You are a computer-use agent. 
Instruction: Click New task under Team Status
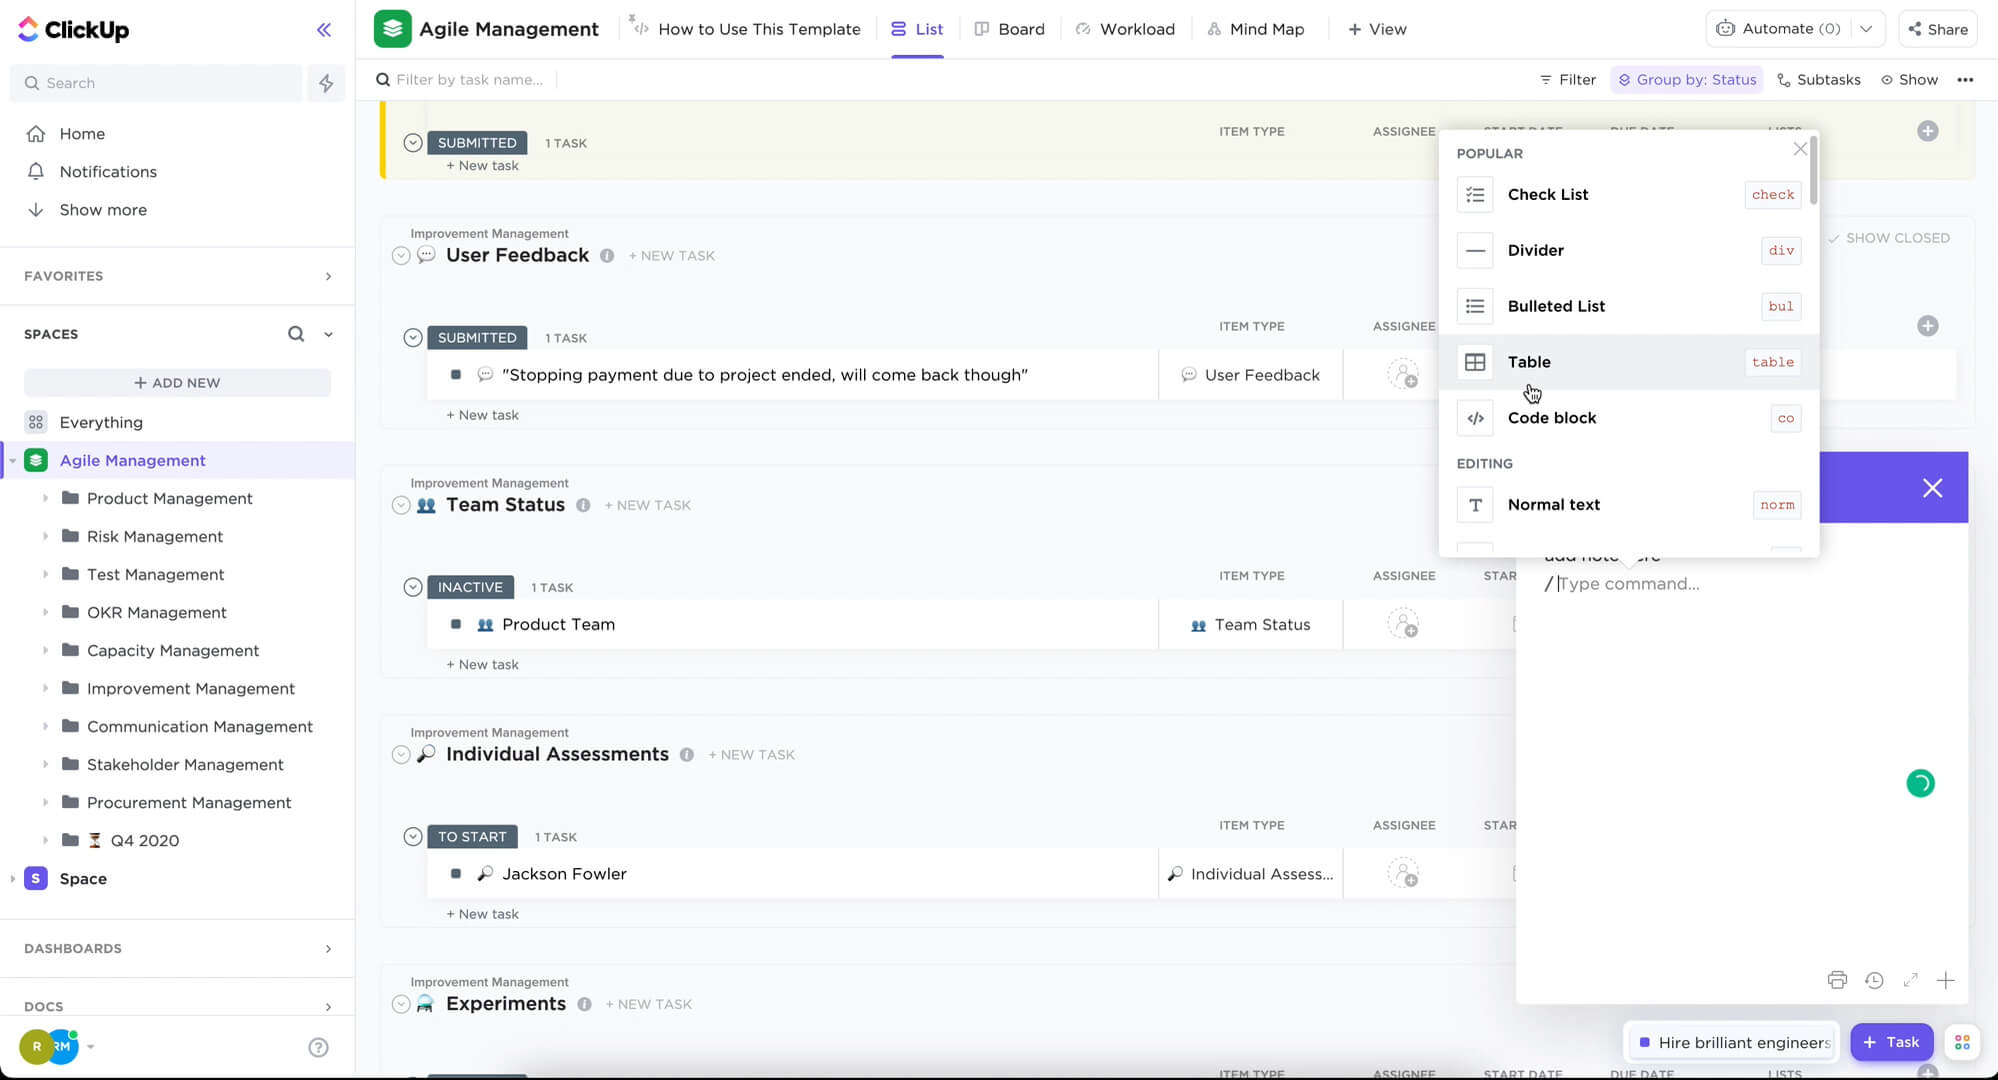click(x=483, y=663)
